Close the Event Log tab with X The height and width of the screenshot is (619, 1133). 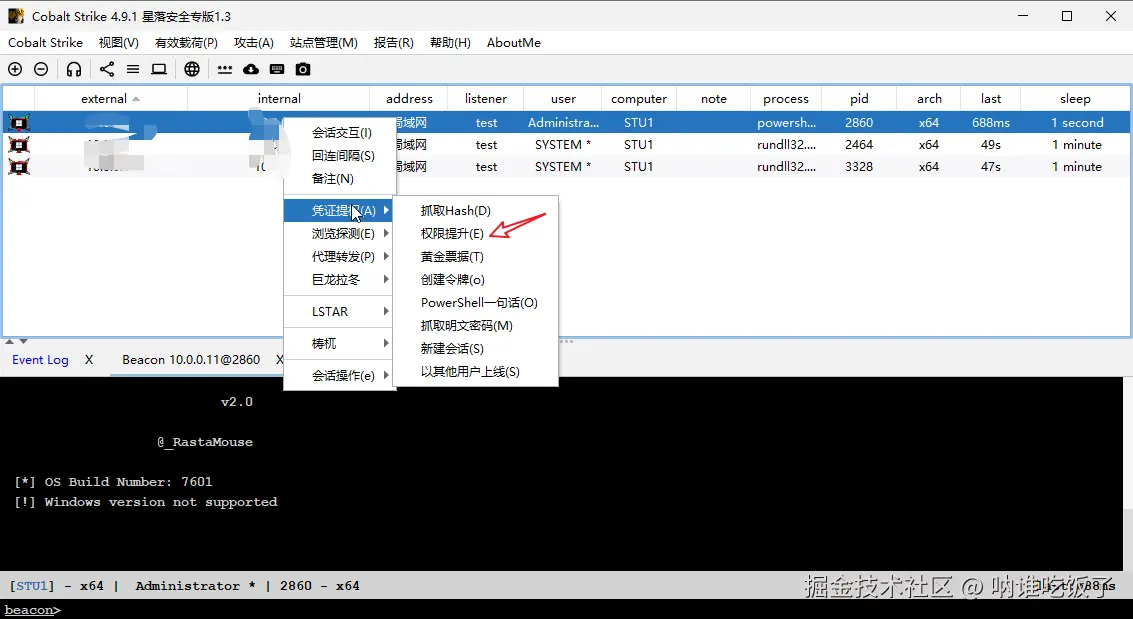point(89,360)
